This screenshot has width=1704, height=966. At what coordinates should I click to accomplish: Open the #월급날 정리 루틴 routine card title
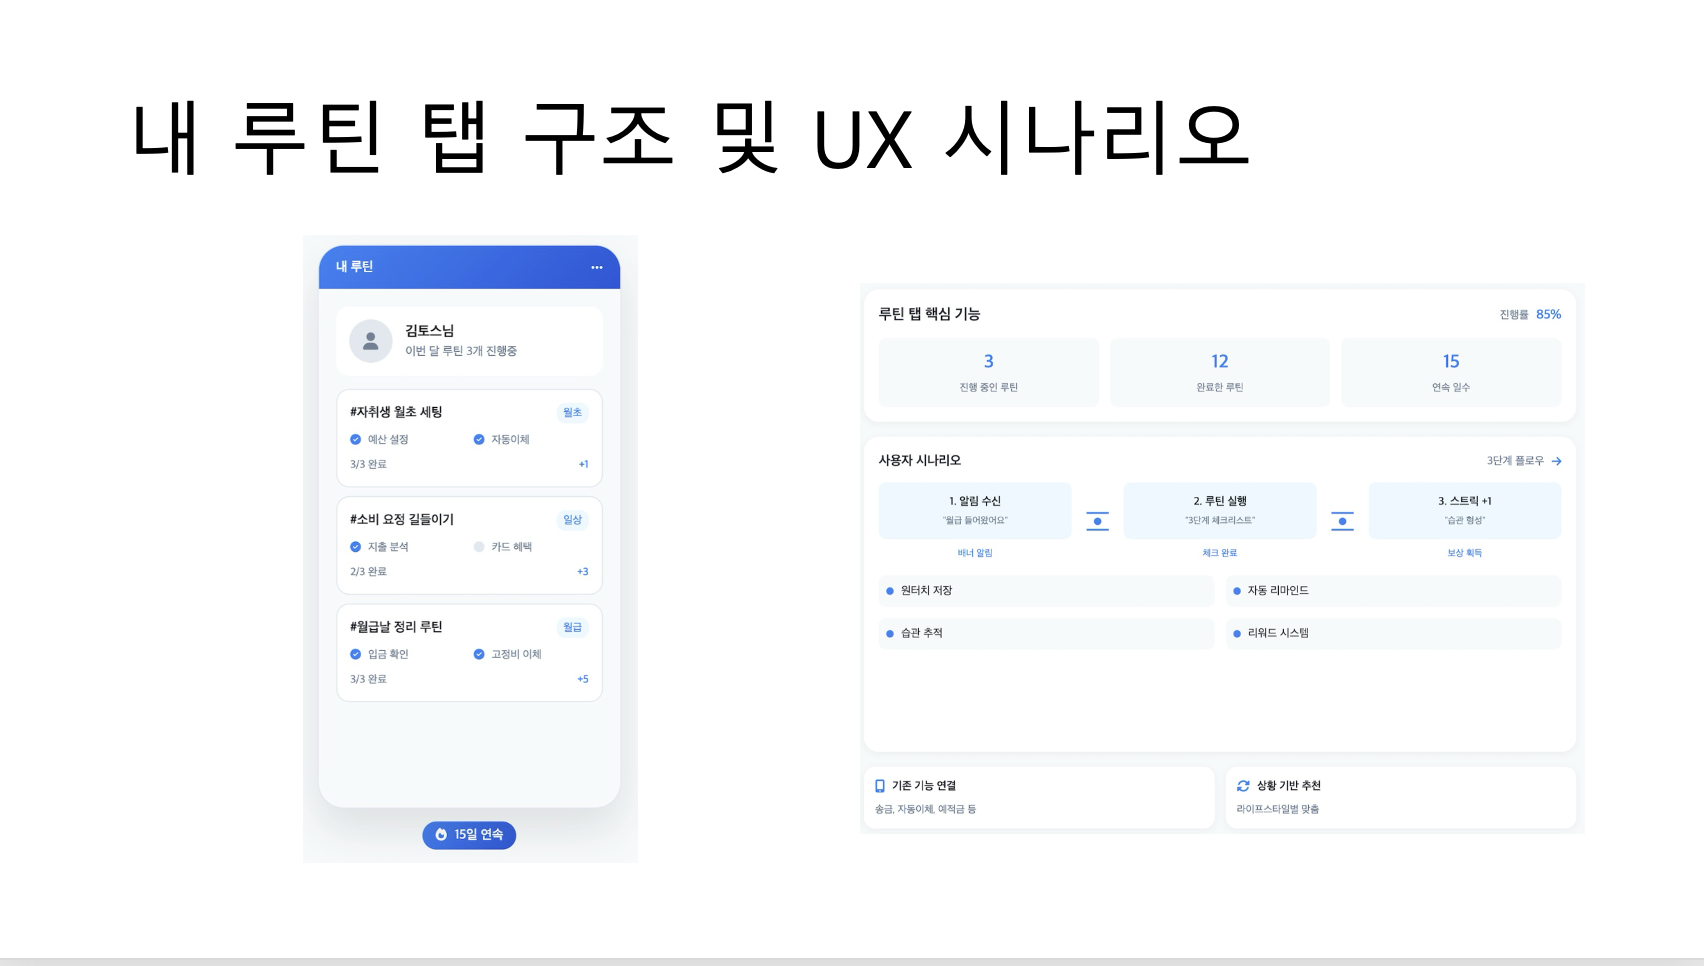pos(396,627)
